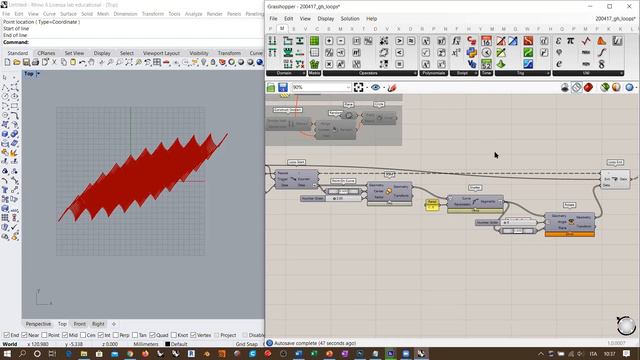640x360 pixels.
Task: Click the light bulb icon in Rhino toolbar
Action: 204,62
